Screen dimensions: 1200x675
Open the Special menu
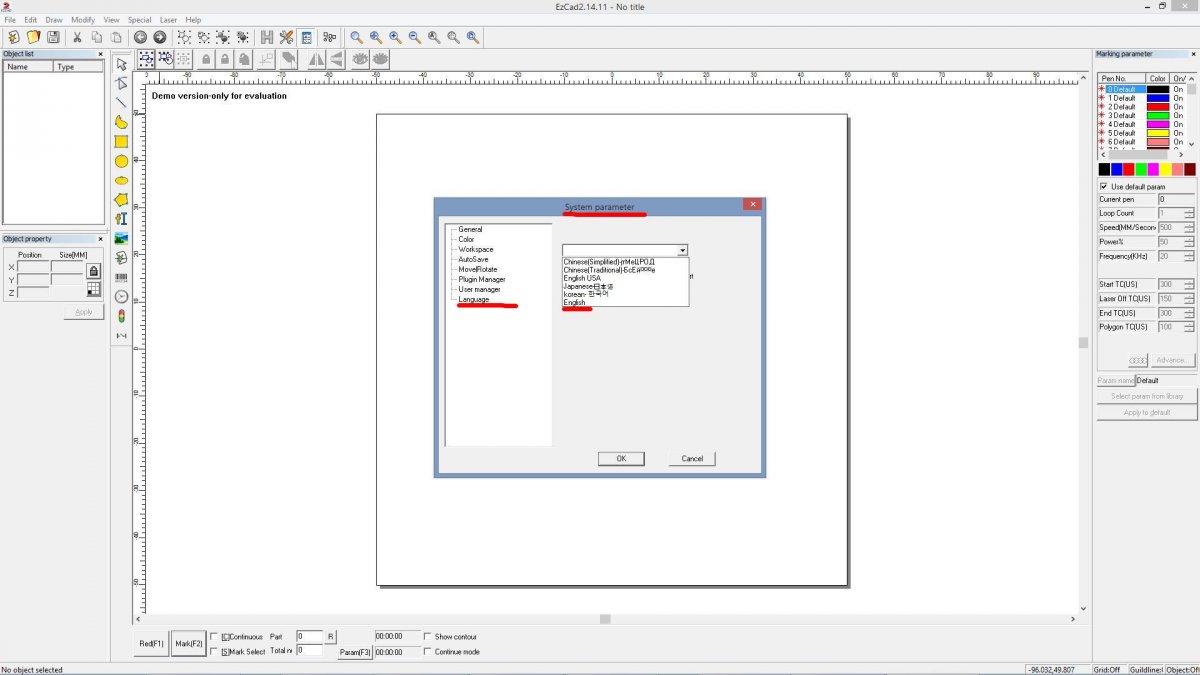(139, 20)
